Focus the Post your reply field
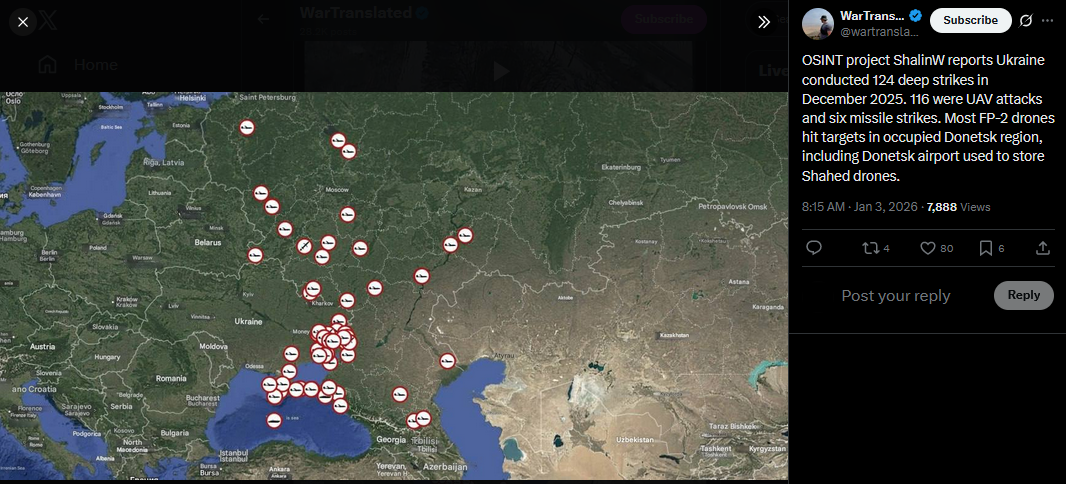 point(895,296)
